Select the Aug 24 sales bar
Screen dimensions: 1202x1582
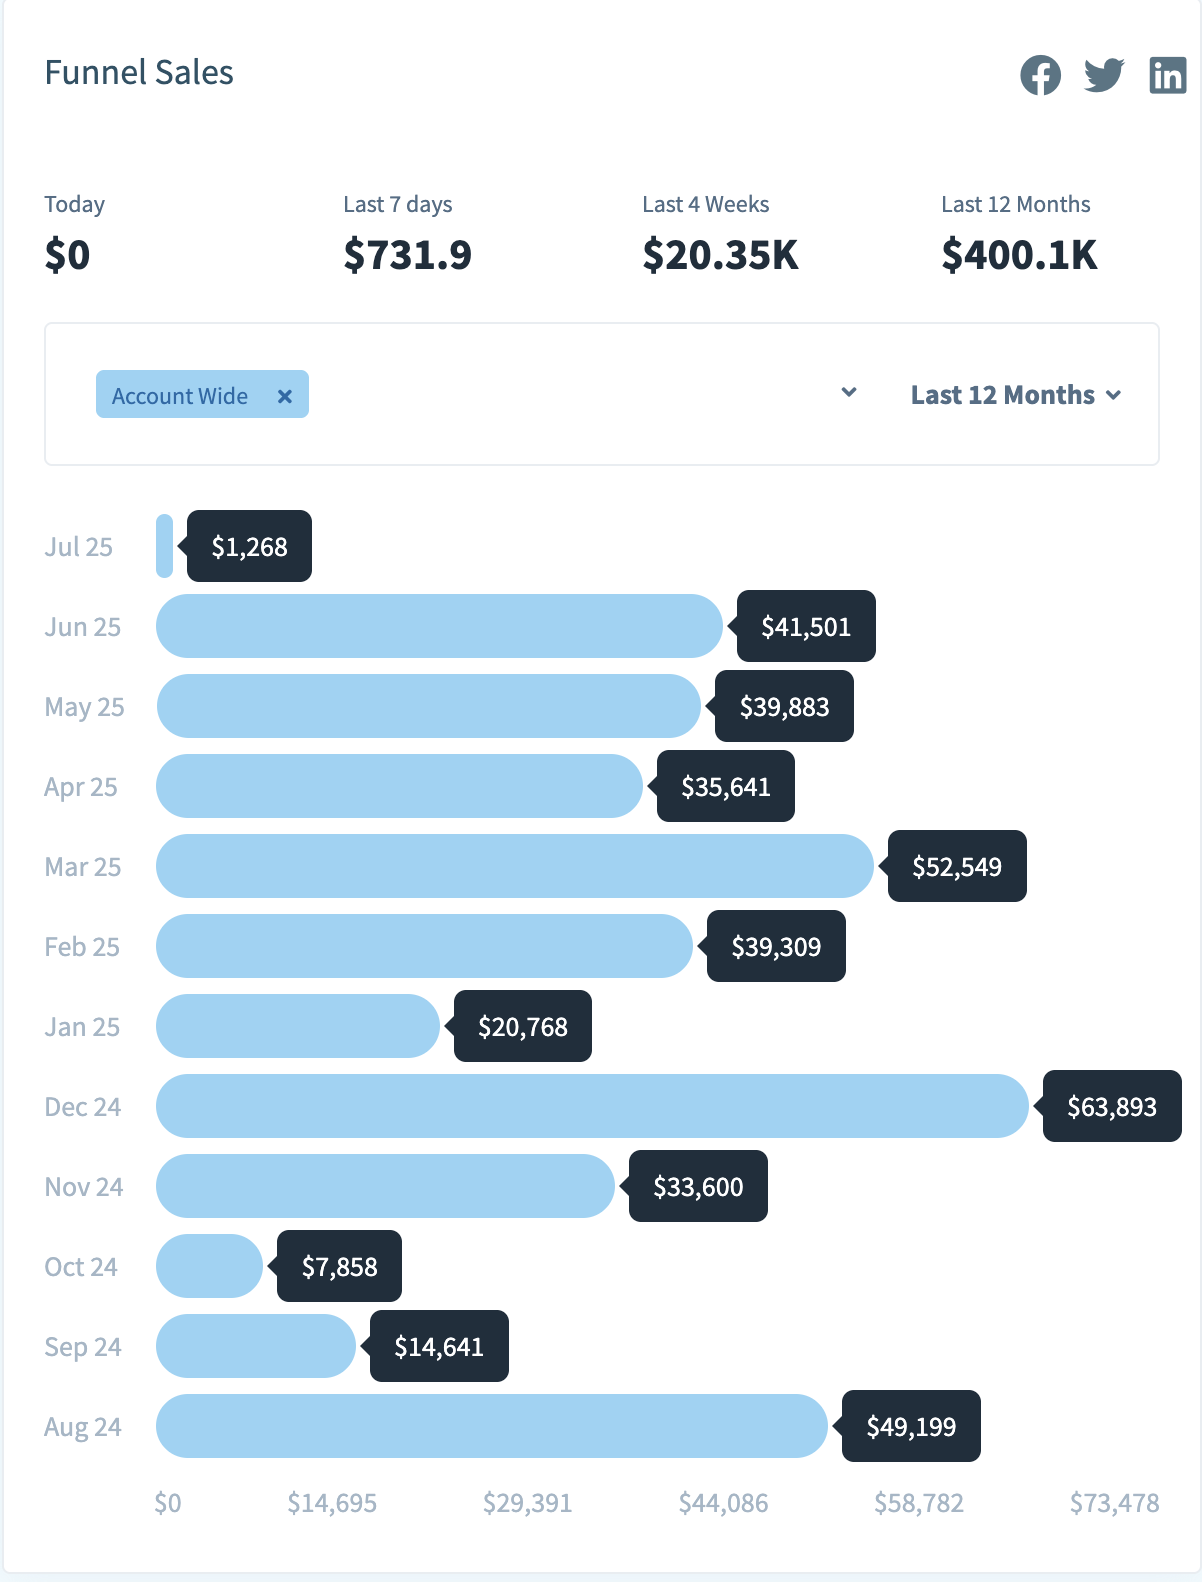click(492, 1426)
